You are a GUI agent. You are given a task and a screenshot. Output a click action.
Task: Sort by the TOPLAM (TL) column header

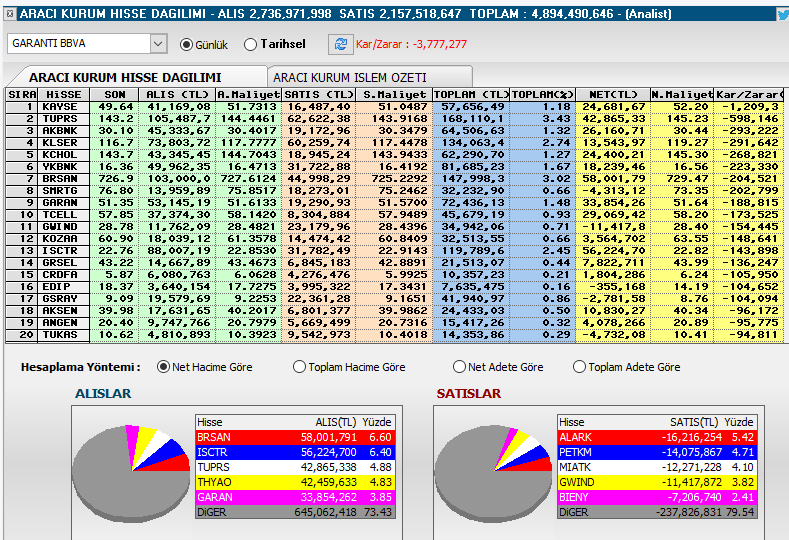tap(471, 95)
